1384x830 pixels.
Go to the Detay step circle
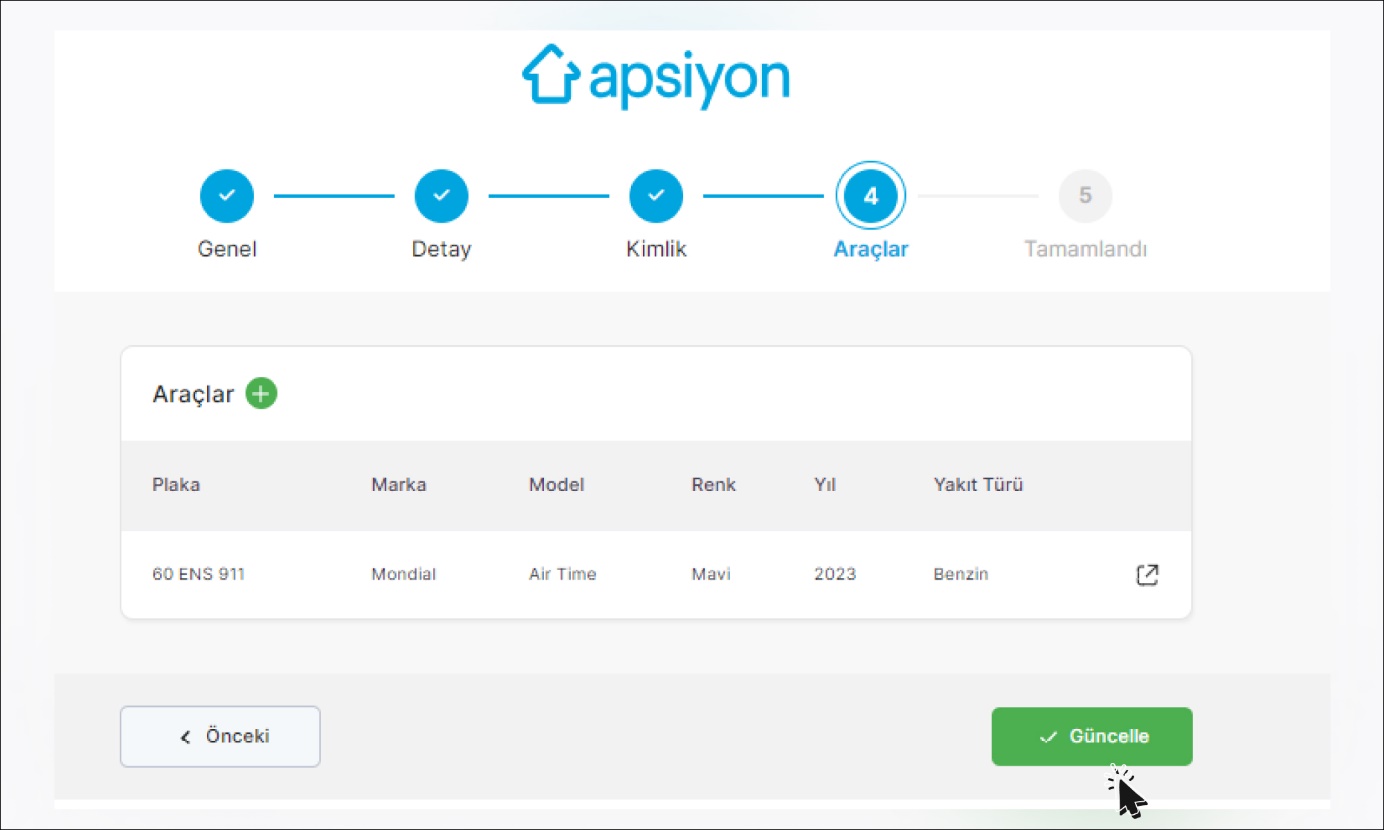click(x=441, y=196)
